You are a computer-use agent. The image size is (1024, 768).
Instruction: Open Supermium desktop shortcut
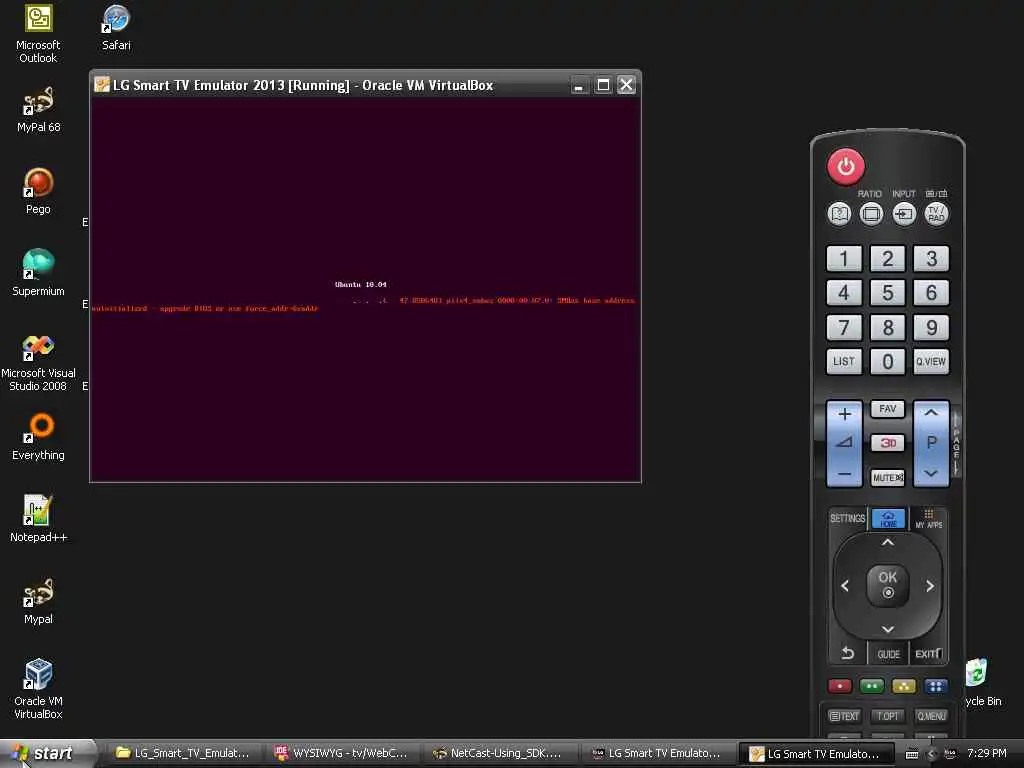pyautogui.click(x=38, y=274)
